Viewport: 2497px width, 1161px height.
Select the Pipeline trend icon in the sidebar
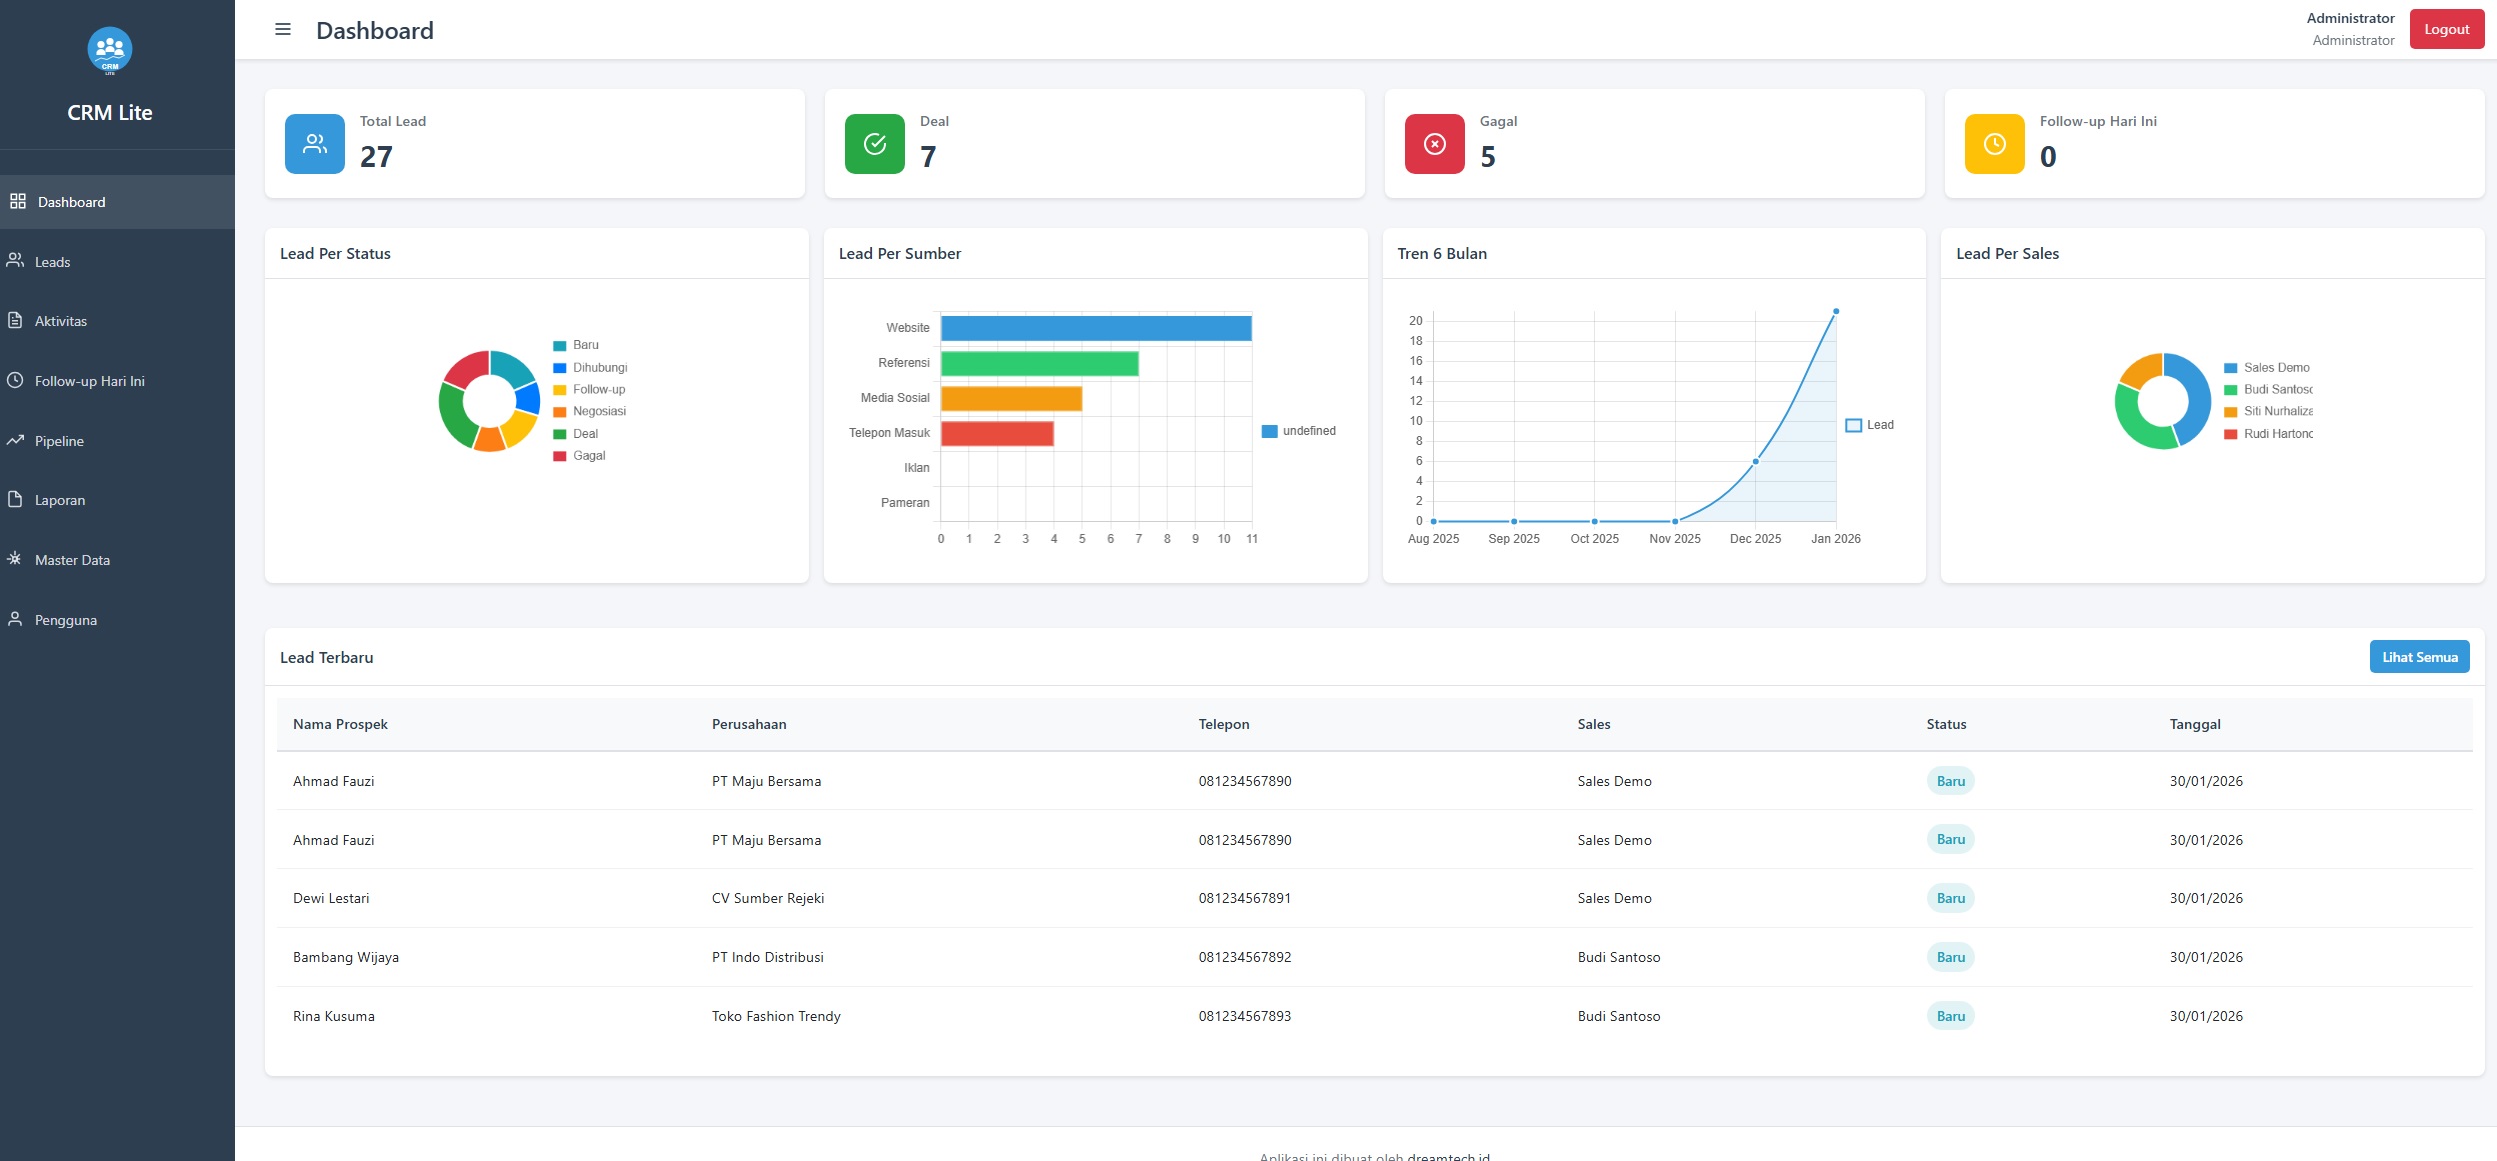(16, 440)
